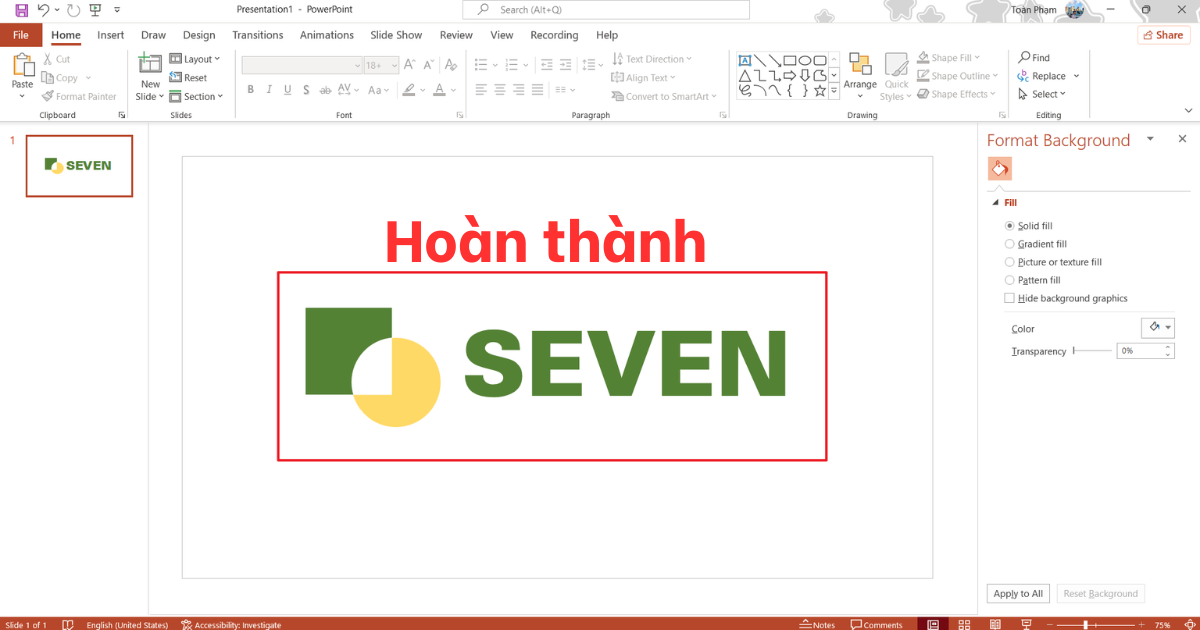The width and height of the screenshot is (1200, 630).
Task: Select Solid fill option
Action: (1028, 226)
